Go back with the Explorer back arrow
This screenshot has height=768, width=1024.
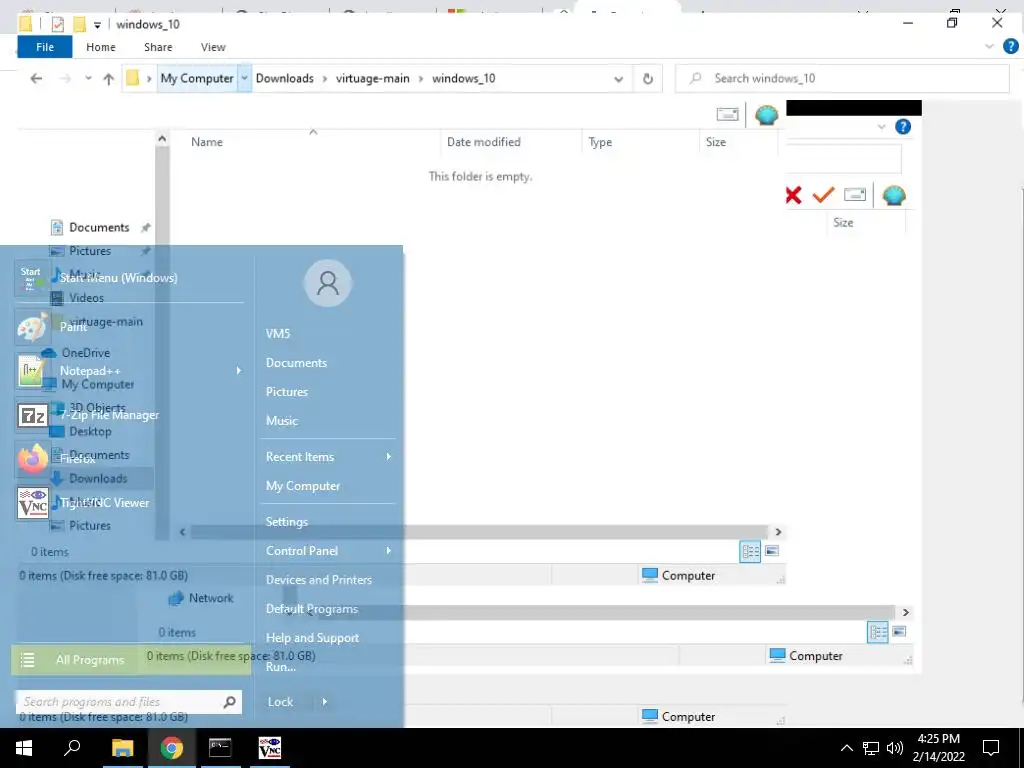37,78
